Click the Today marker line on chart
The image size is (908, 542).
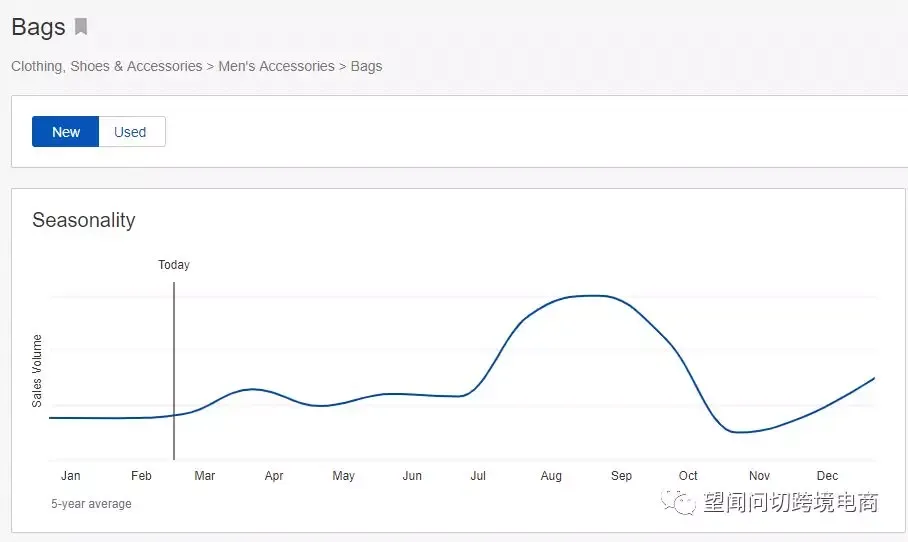coord(174,371)
